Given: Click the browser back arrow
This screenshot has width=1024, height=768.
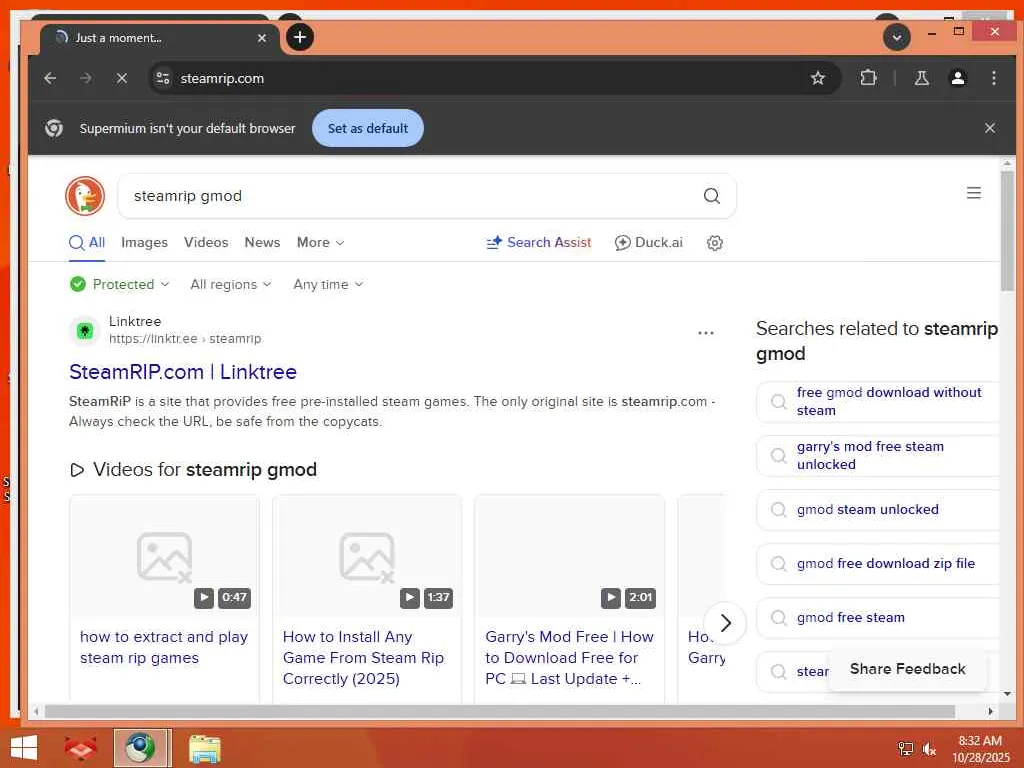Looking at the screenshot, I should (50, 78).
